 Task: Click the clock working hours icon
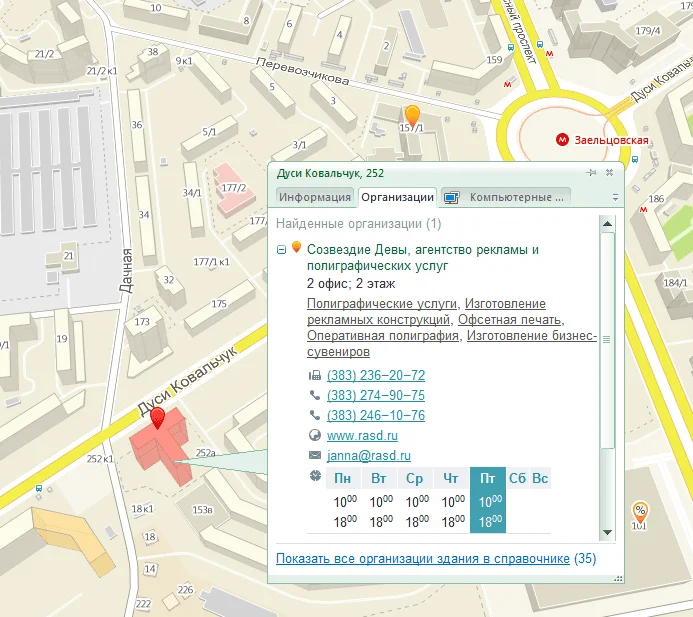(315, 476)
